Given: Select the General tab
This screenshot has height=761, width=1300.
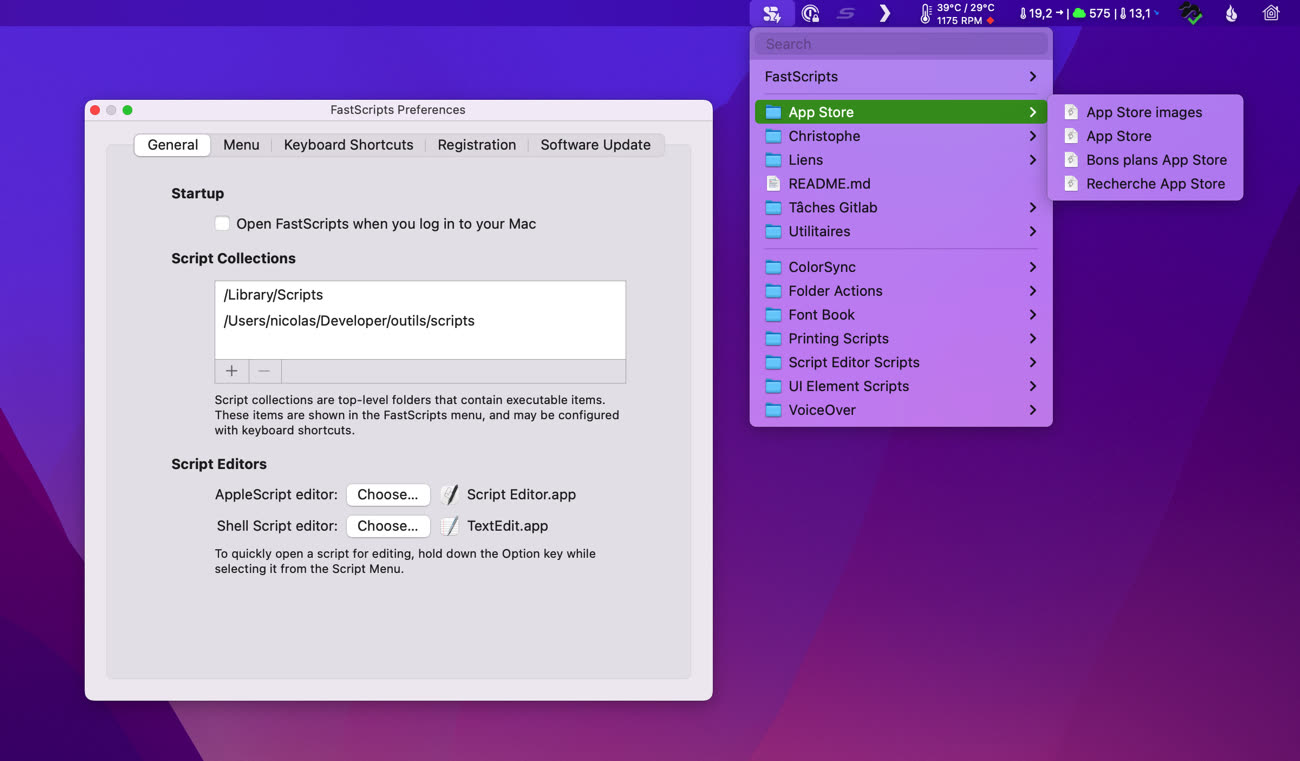Looking at the screenshot, I should click(172, 145).
